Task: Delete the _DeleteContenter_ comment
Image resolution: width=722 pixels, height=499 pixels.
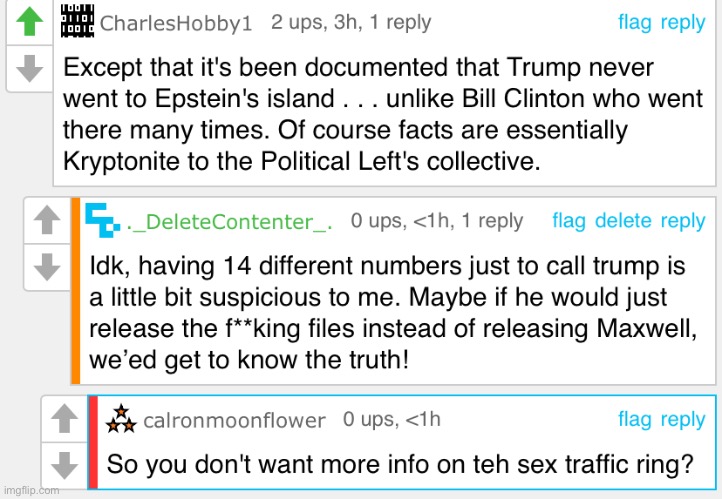Action: point(623,221)
